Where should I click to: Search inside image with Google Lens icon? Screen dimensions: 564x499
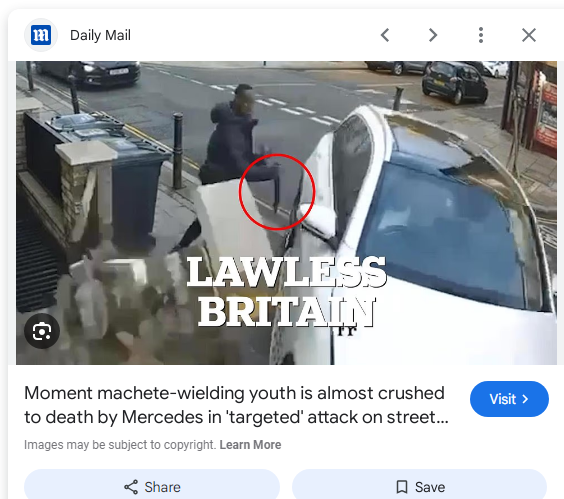pos(42,331)
